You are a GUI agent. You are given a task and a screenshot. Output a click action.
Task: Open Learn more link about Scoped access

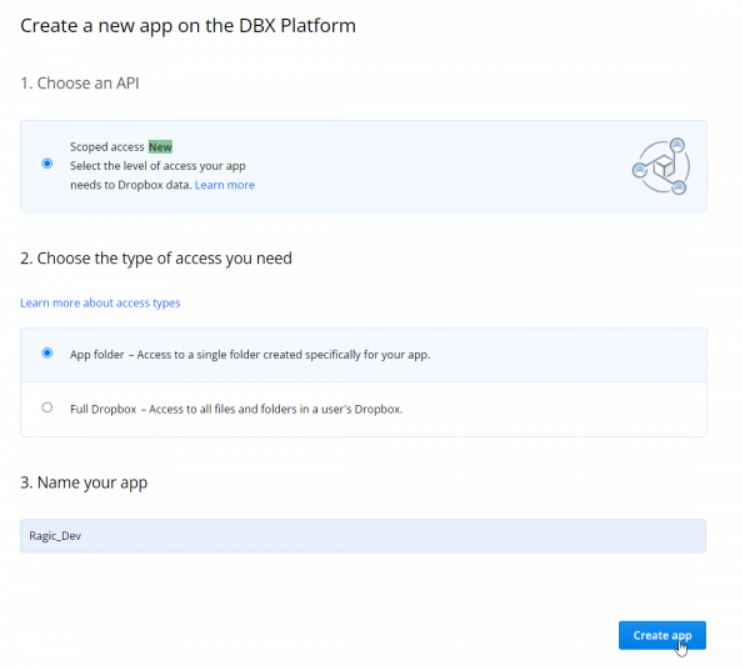click(x=224, y=185)
